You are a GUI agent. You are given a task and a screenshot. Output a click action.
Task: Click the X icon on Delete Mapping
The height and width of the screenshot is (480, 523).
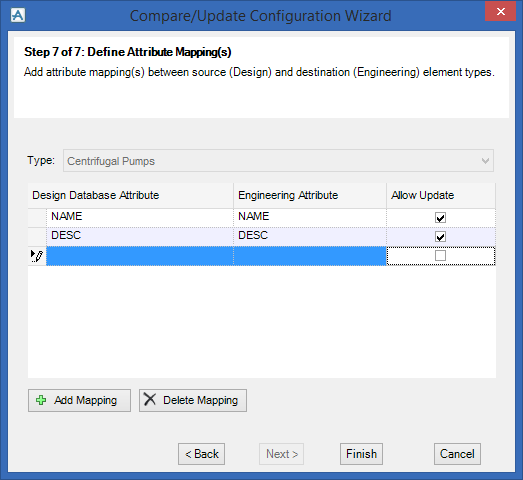click(150, 399)
